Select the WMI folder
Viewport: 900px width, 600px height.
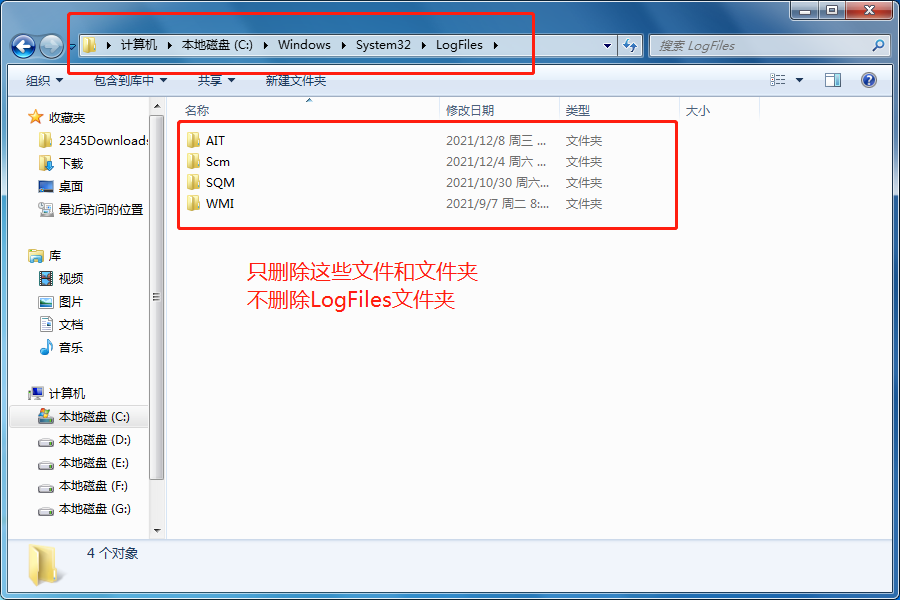click(211, 203)
